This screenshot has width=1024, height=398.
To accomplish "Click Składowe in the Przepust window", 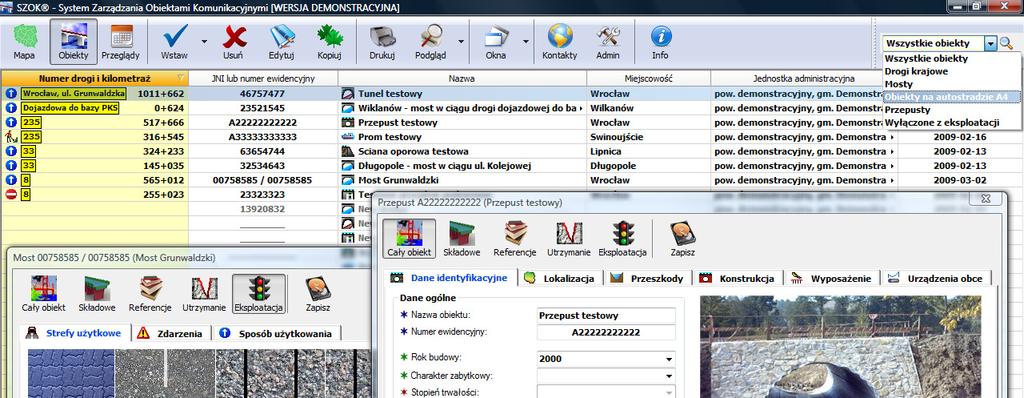I will [x=462, y=239].
